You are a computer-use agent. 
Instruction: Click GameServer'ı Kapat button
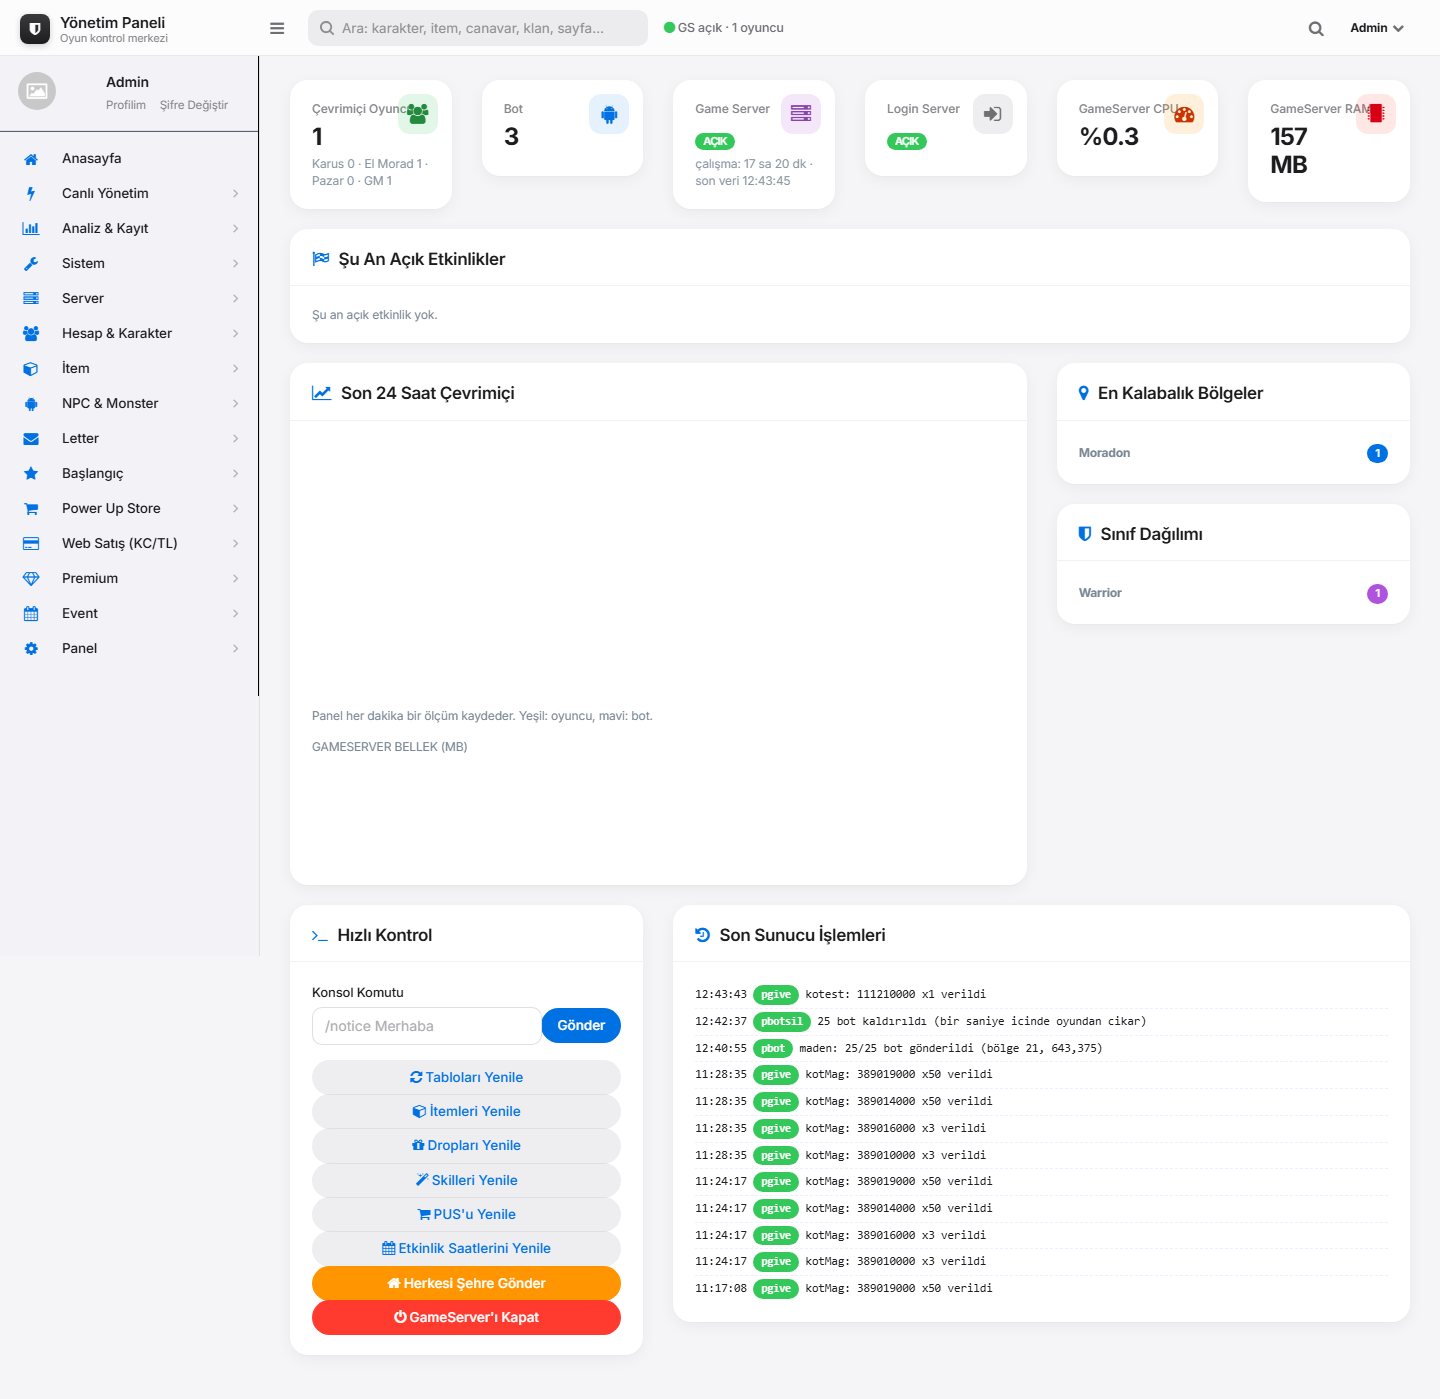pyautogui.click(x=466, y=1317)
